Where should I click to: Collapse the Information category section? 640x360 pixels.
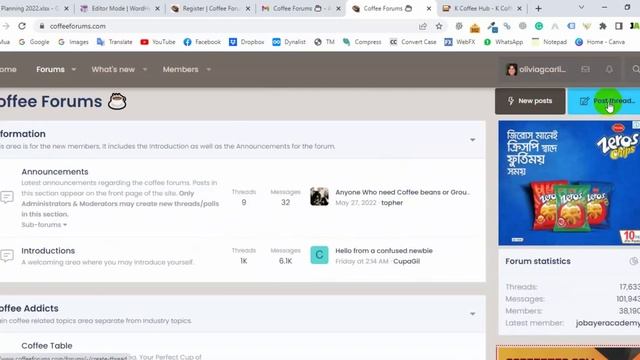tap(472, 140)
